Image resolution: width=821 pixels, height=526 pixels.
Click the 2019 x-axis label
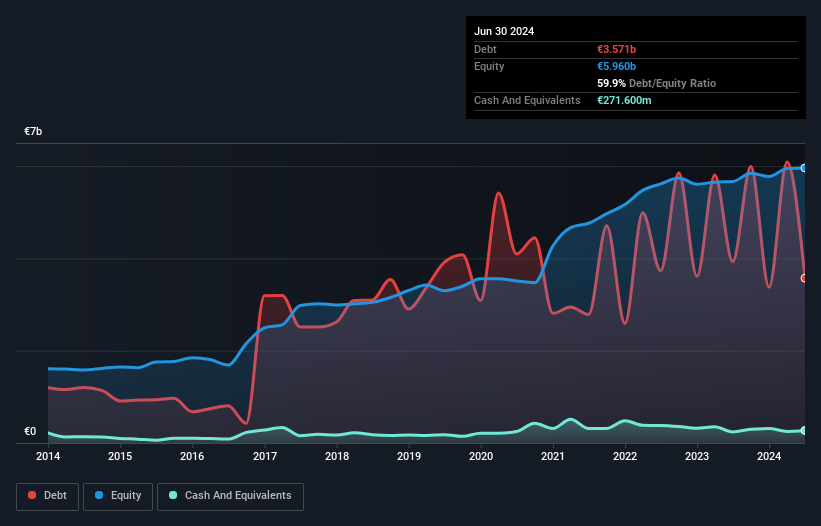(x=409, y=456)
